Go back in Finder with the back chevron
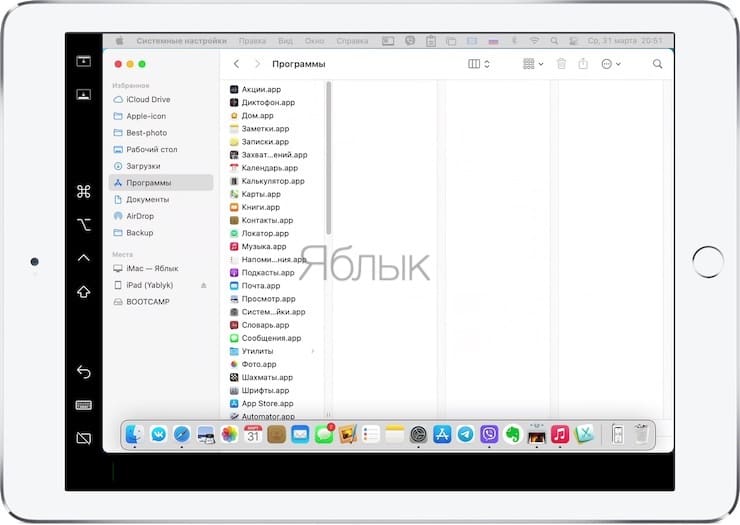The width and height of the screenshot is (740, 525). [x=236, y=64]
